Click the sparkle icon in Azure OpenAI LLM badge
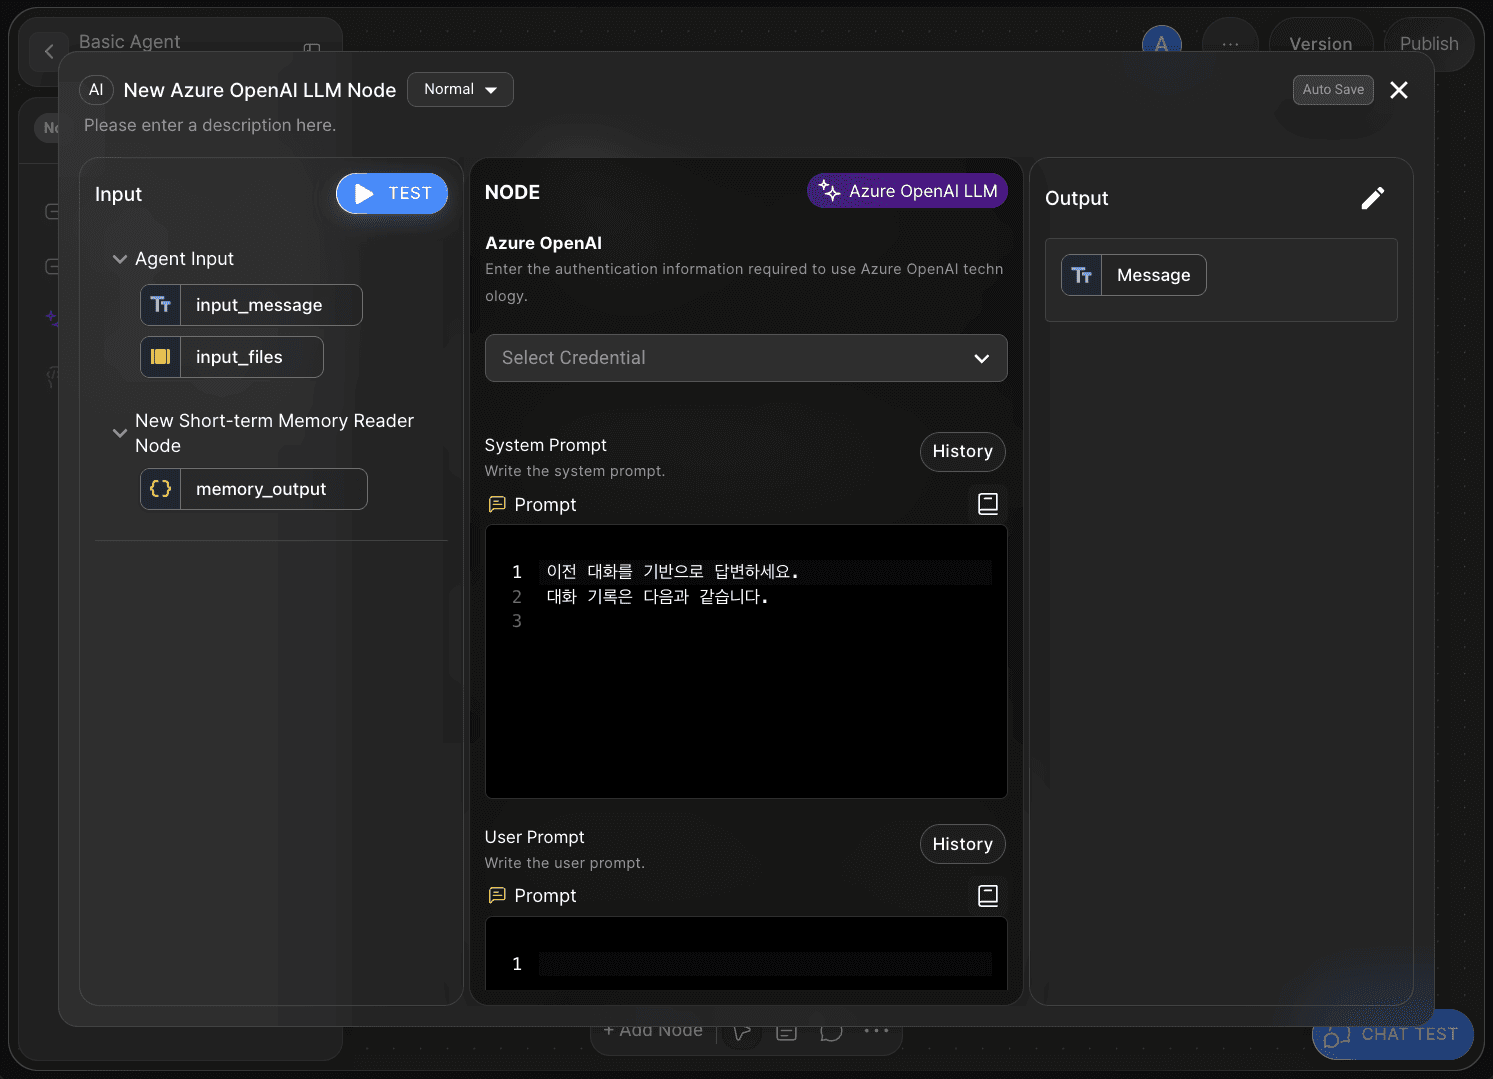Viewport: 1493px width, 1079px height. (829, 190)
